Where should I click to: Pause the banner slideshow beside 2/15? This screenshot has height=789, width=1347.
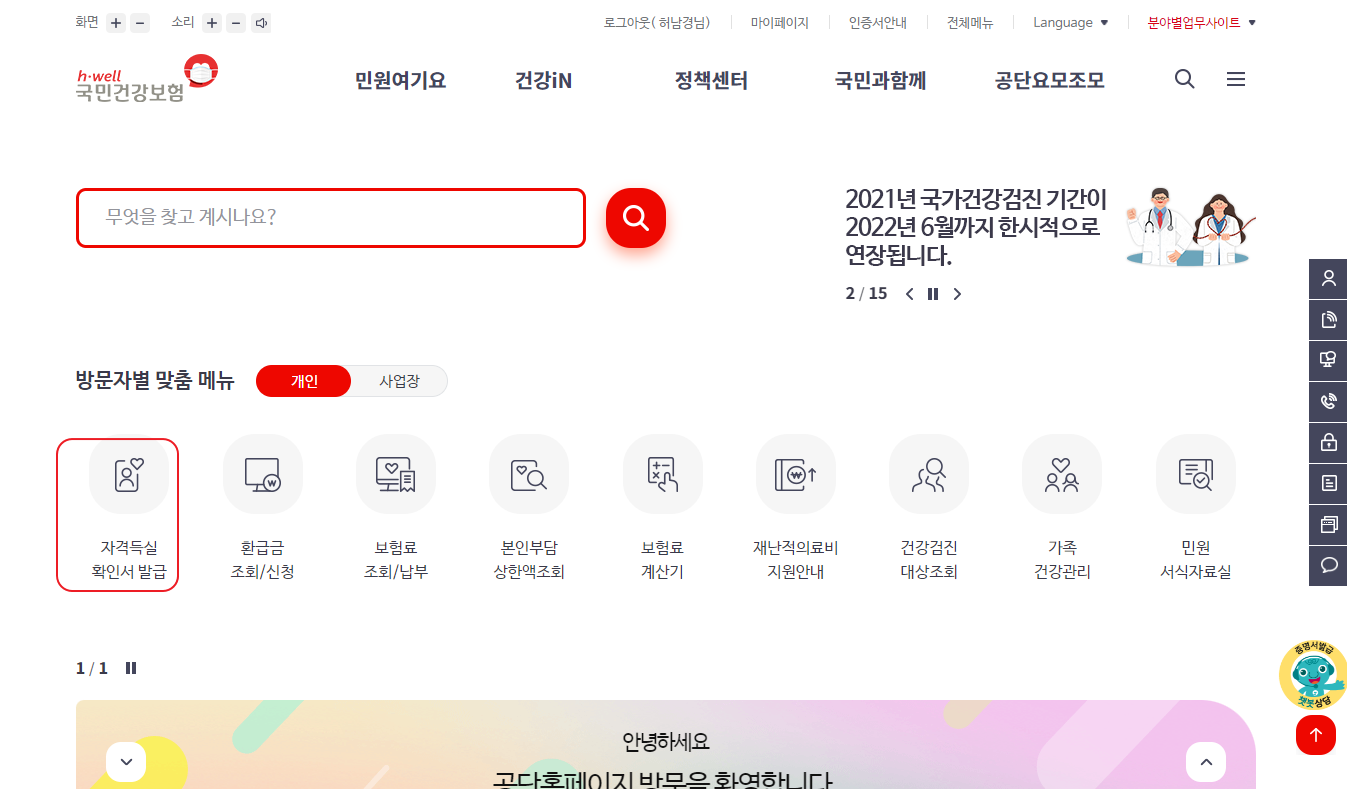(933, 294)
